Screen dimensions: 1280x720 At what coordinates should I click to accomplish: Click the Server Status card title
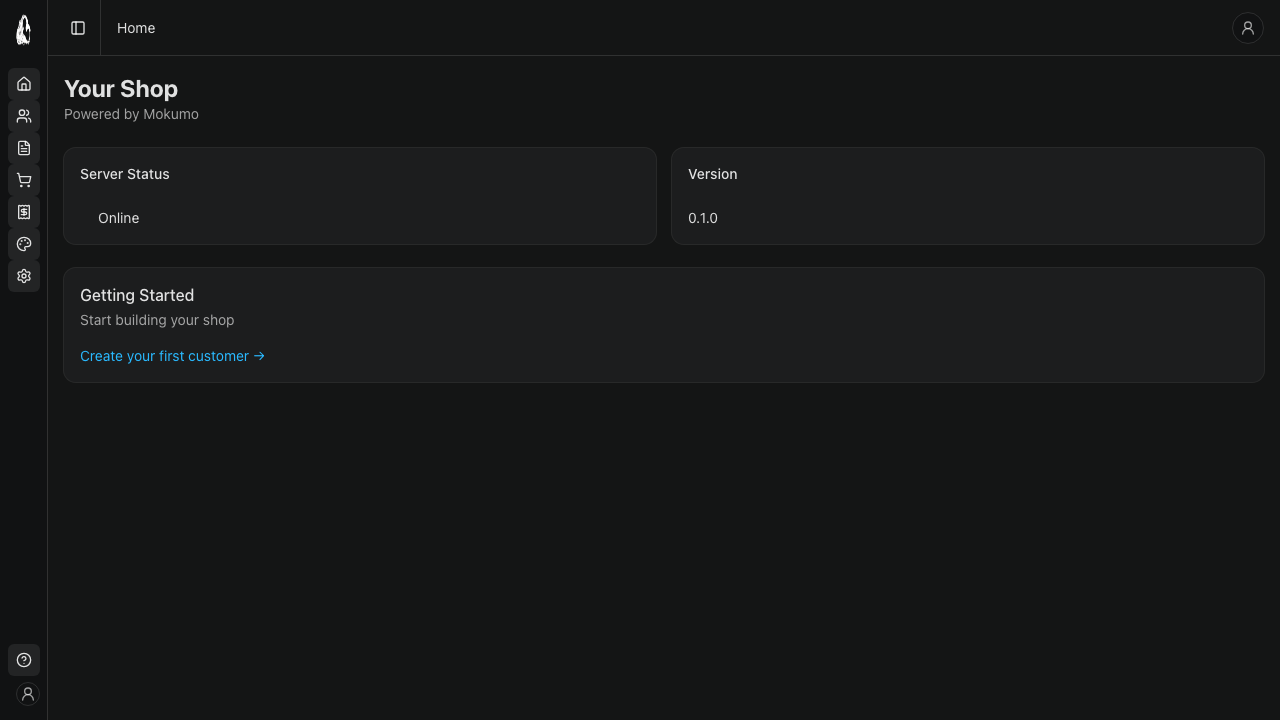125,174
